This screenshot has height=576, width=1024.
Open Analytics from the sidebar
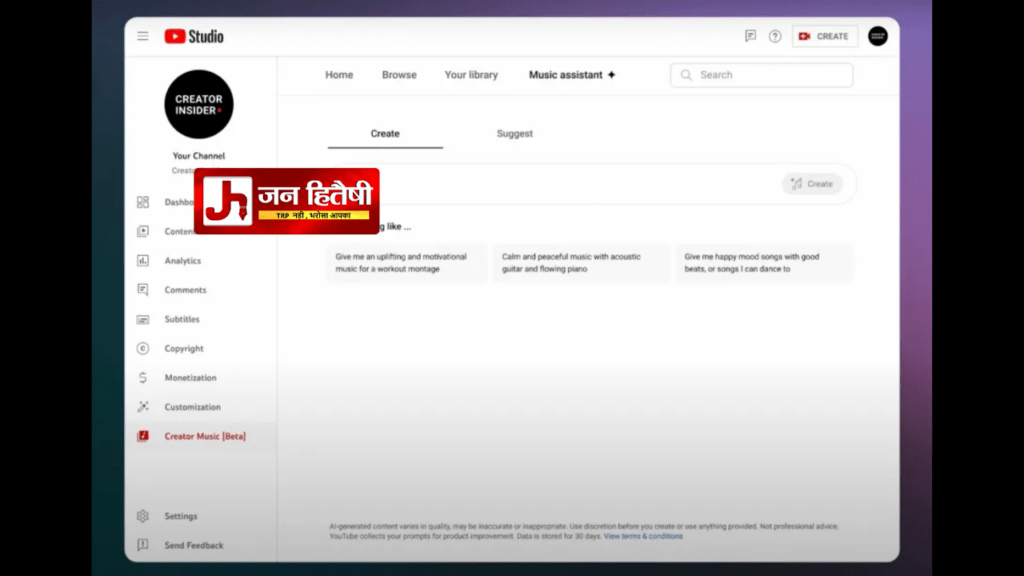[183, 261]
